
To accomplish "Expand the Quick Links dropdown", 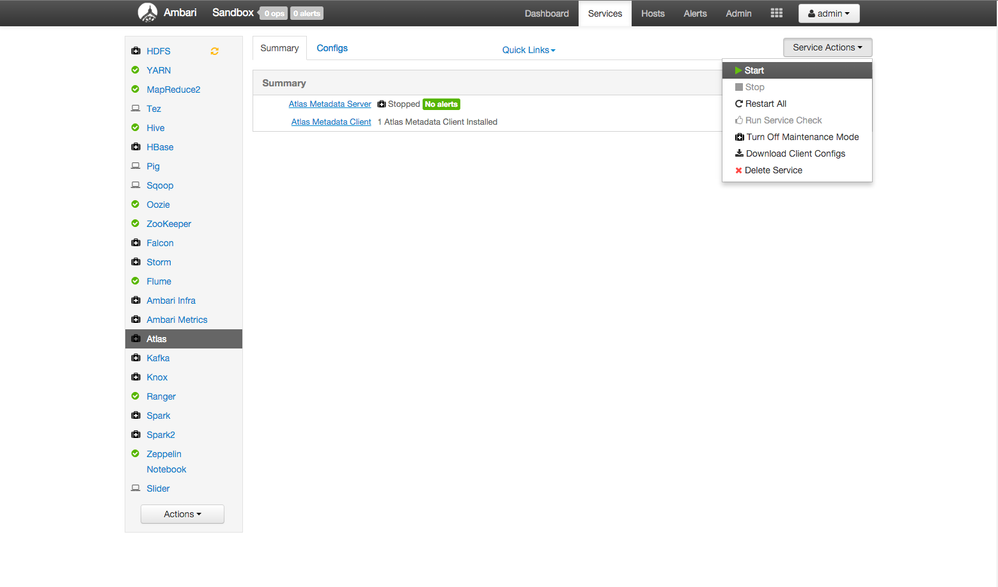I will [528, 50].
